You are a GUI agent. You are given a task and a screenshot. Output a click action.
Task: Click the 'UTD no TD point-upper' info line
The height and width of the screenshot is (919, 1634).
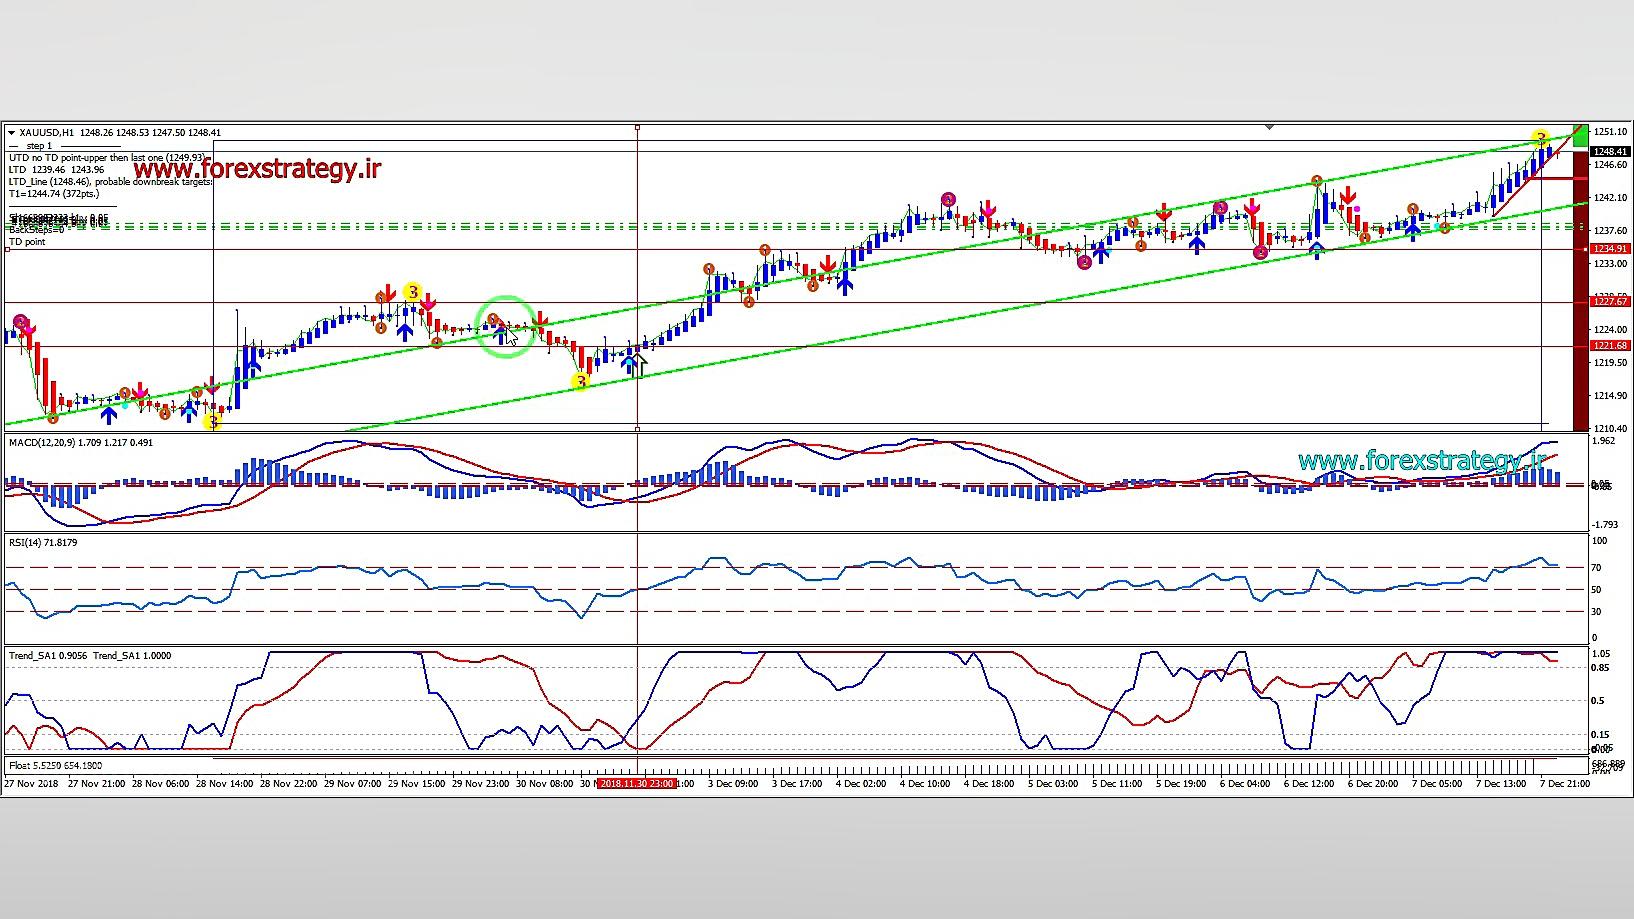(107, 158)
